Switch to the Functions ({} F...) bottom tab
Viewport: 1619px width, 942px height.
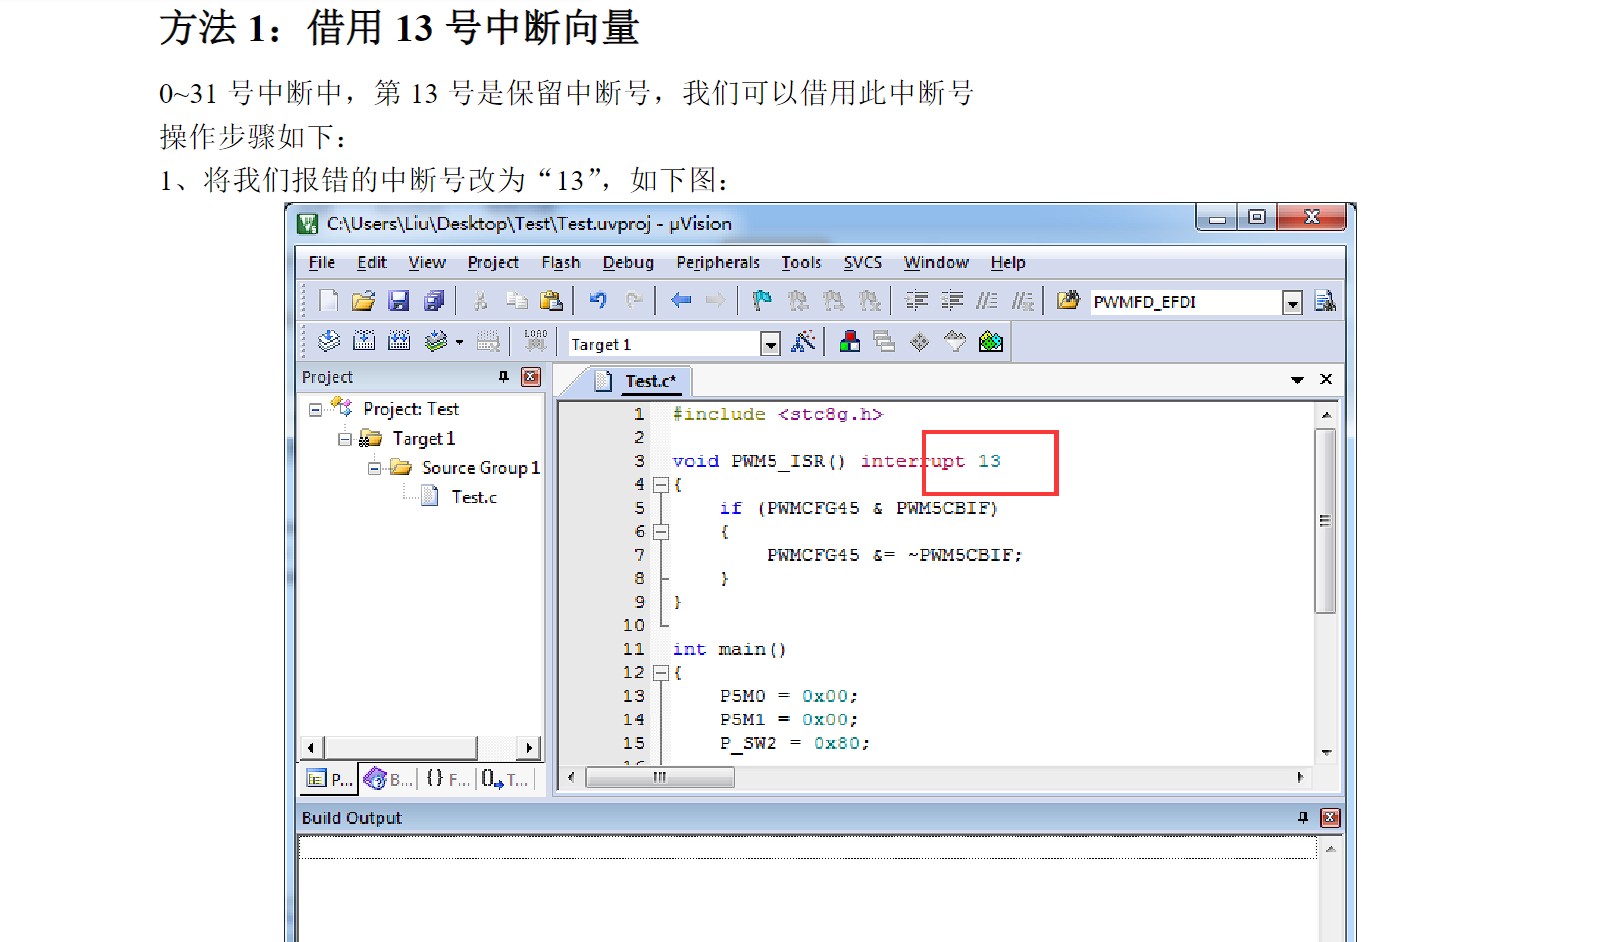tap(447, 779)
